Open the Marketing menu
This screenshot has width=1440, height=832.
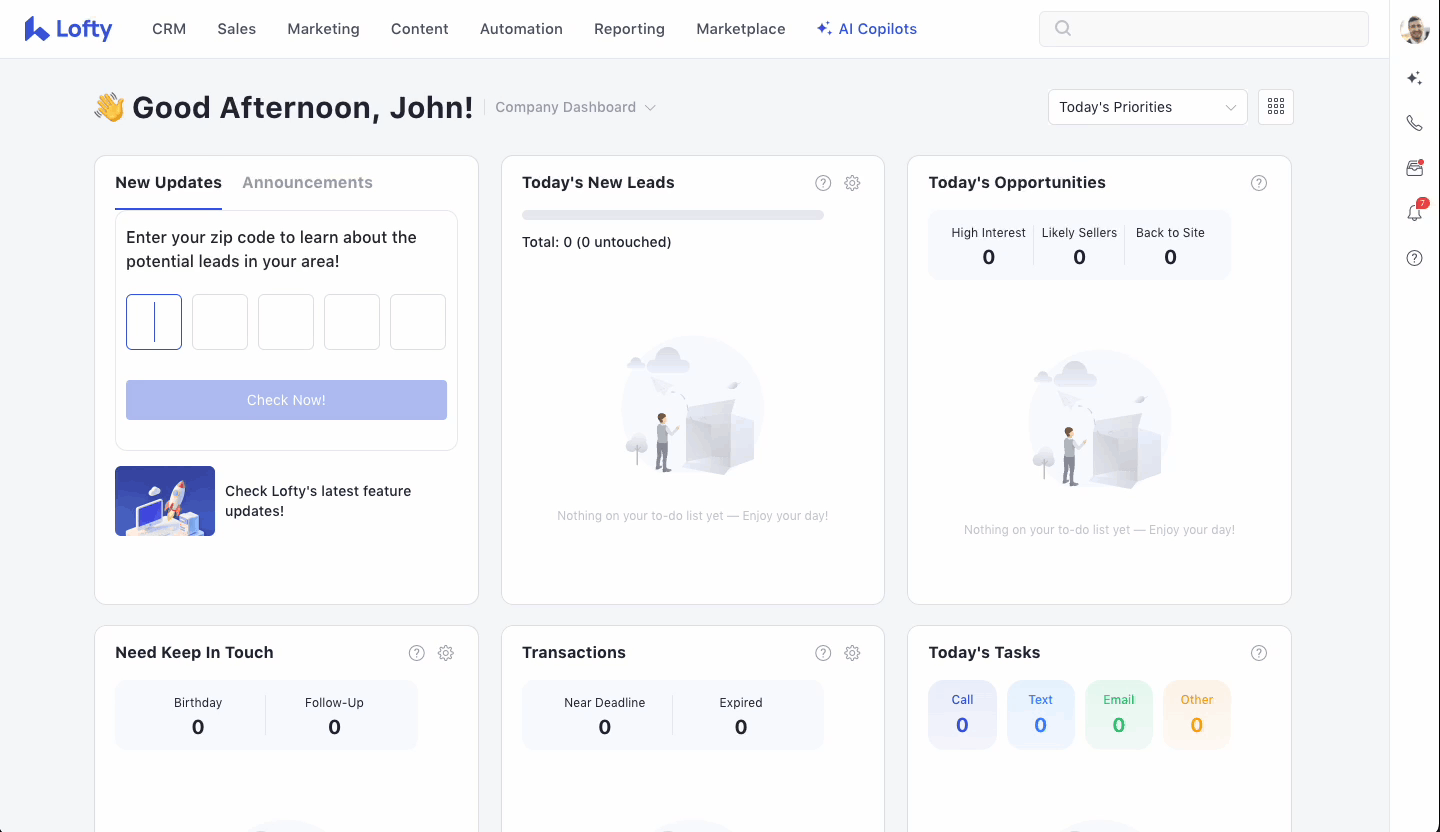point(323,29)
